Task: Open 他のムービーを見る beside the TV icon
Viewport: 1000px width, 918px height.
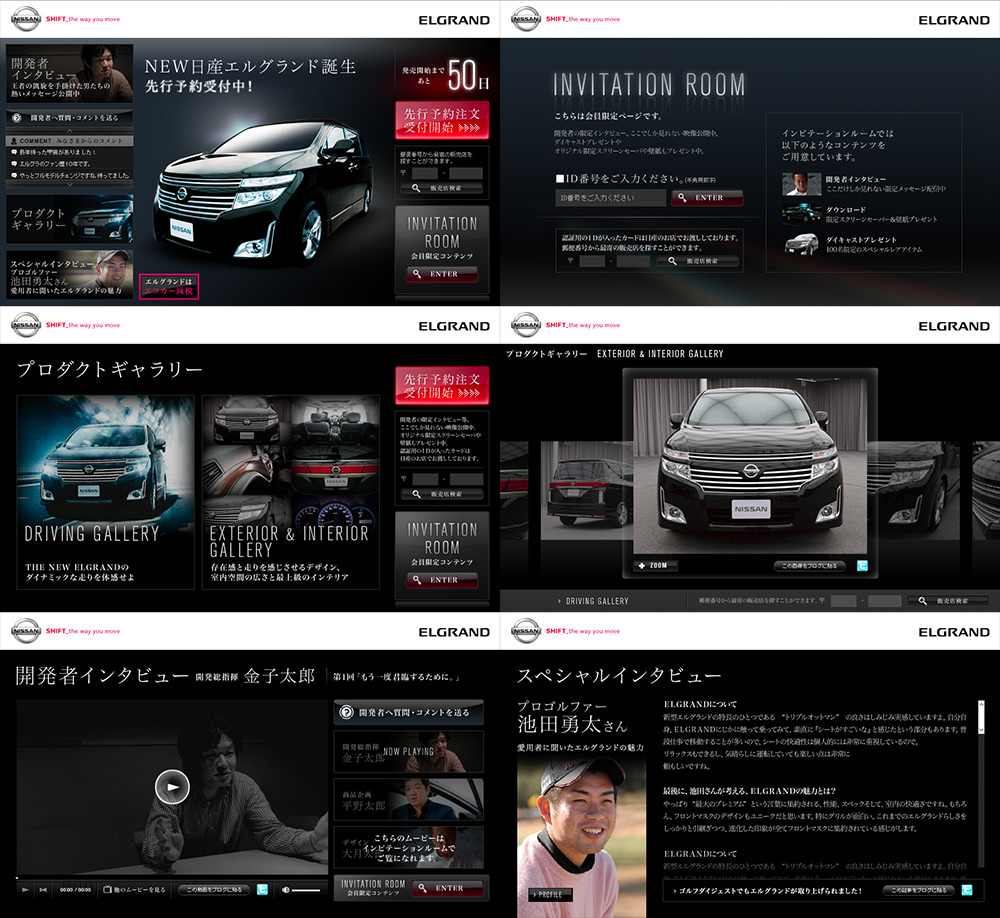Action: (135, 889)
